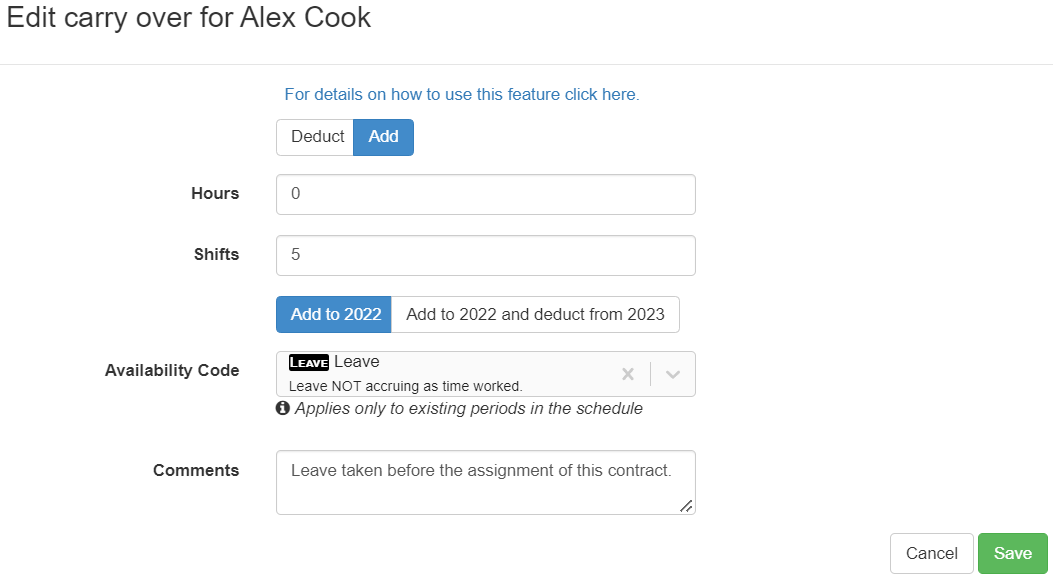The width and height of the screenshot is (1053, 580).
Task: Select the Add option
Action: [x=383, y=137]
